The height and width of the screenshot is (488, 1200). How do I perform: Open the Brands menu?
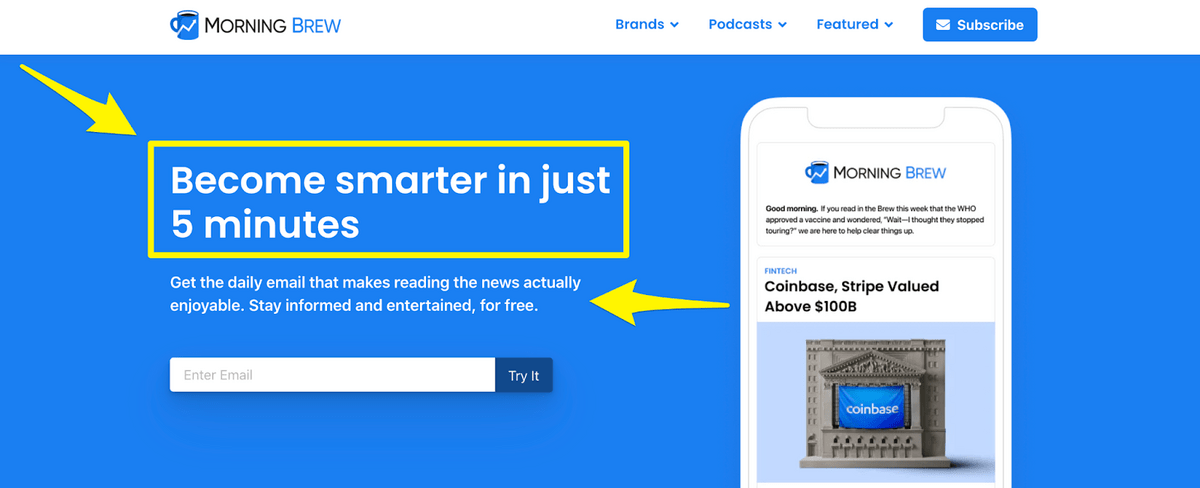pos(647,24)
